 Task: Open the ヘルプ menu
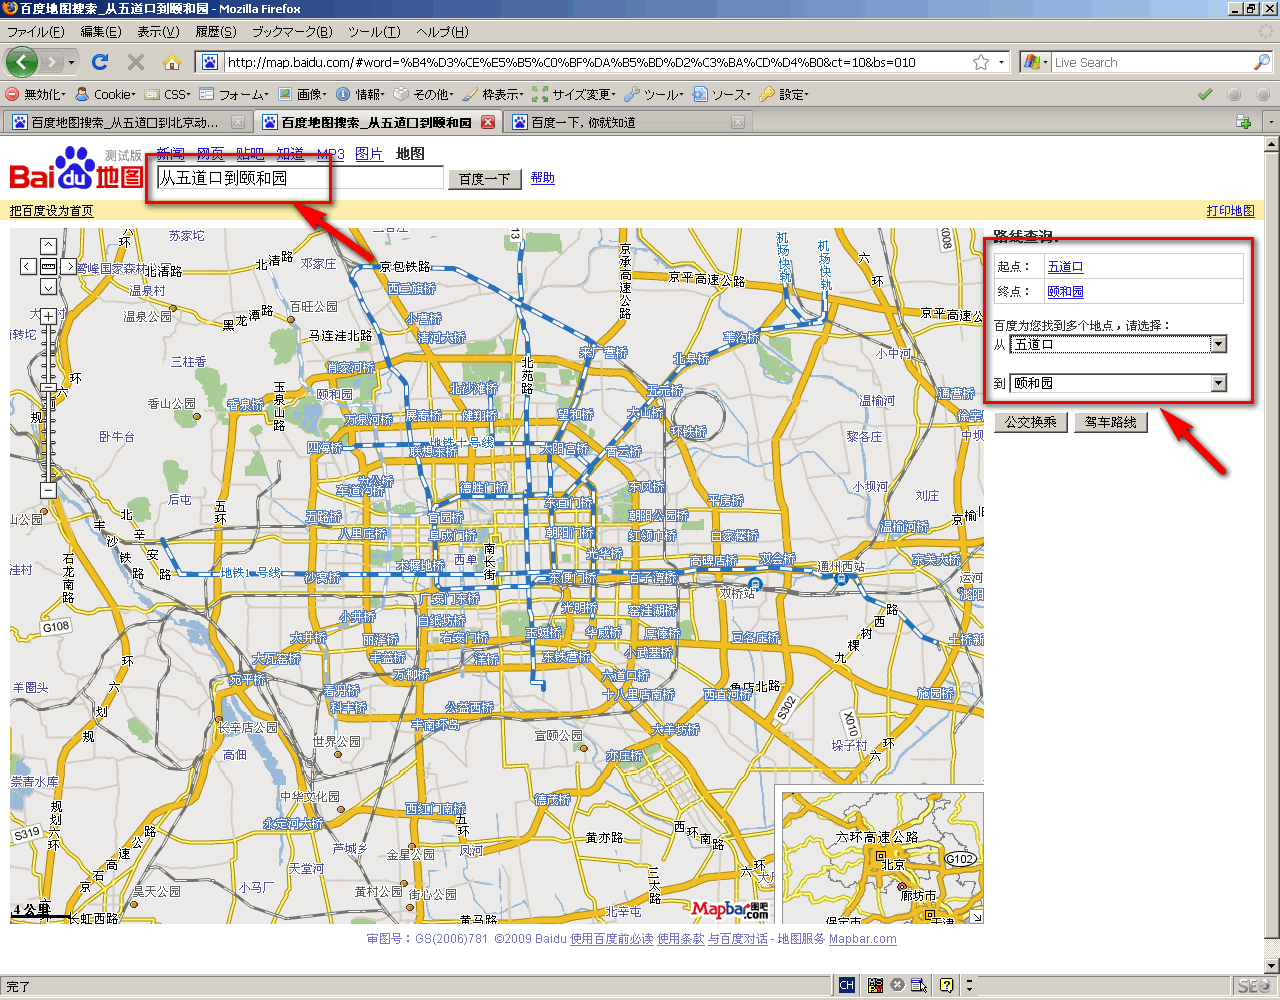(442, 32)
